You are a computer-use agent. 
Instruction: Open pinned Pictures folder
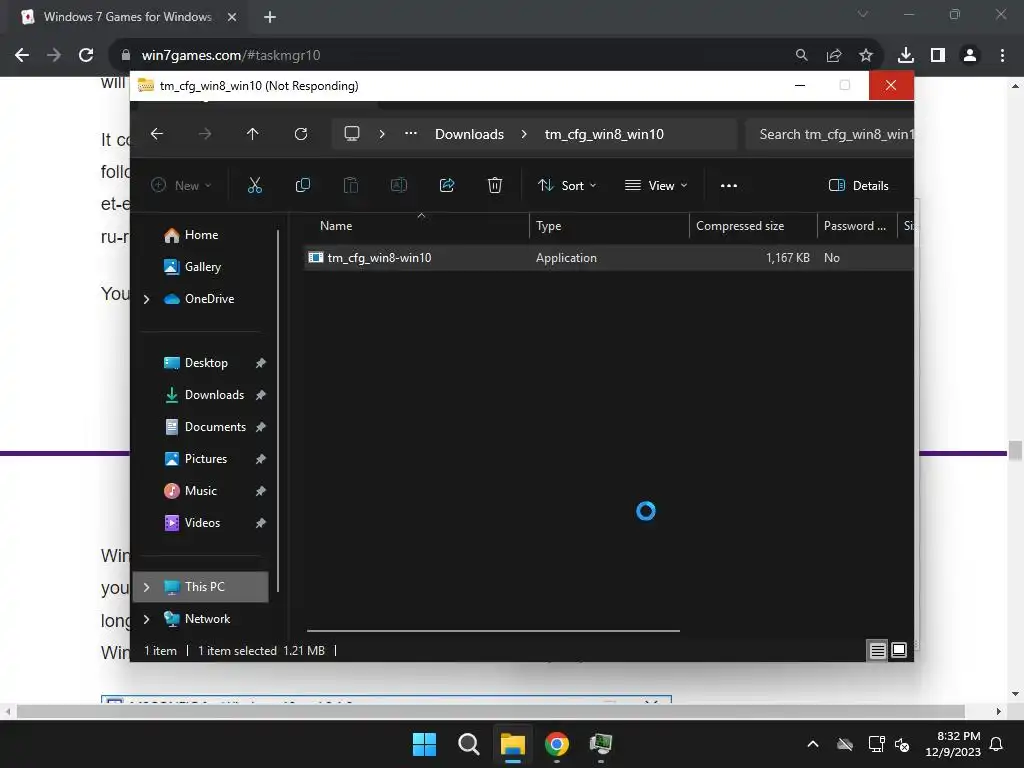201,459
